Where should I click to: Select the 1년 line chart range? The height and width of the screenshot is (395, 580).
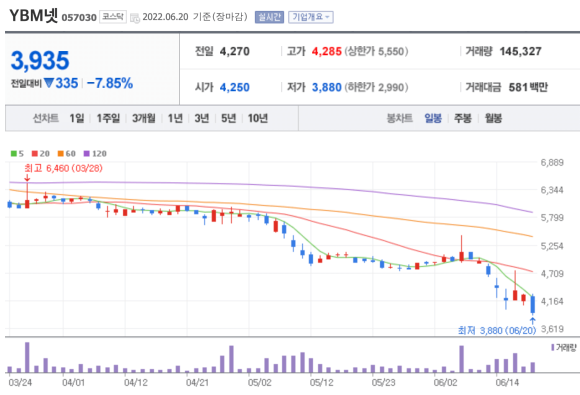click(x=175, y=118)
